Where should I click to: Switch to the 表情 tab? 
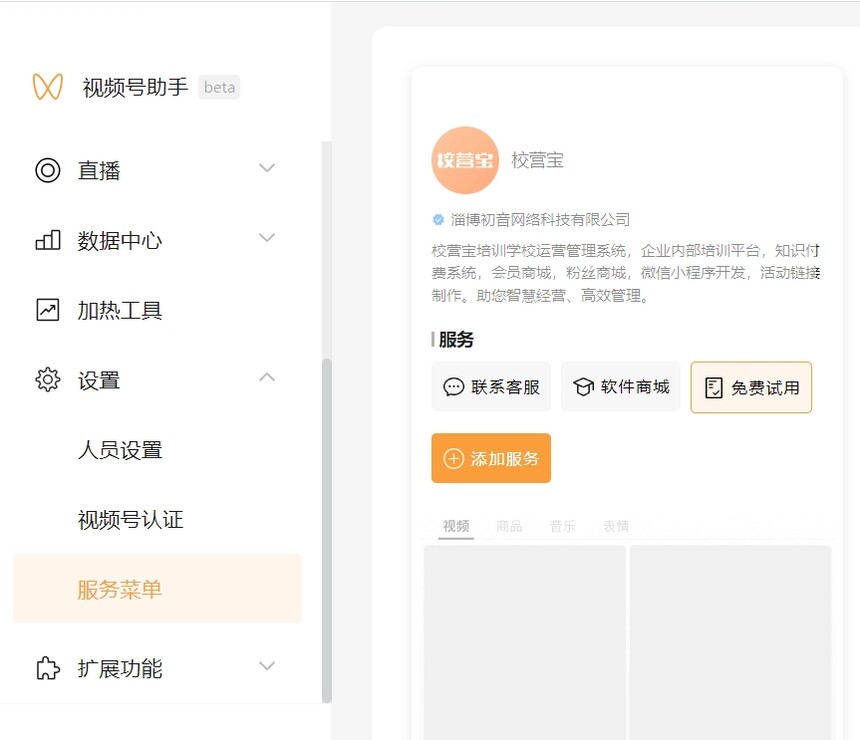tap(616, 527)
